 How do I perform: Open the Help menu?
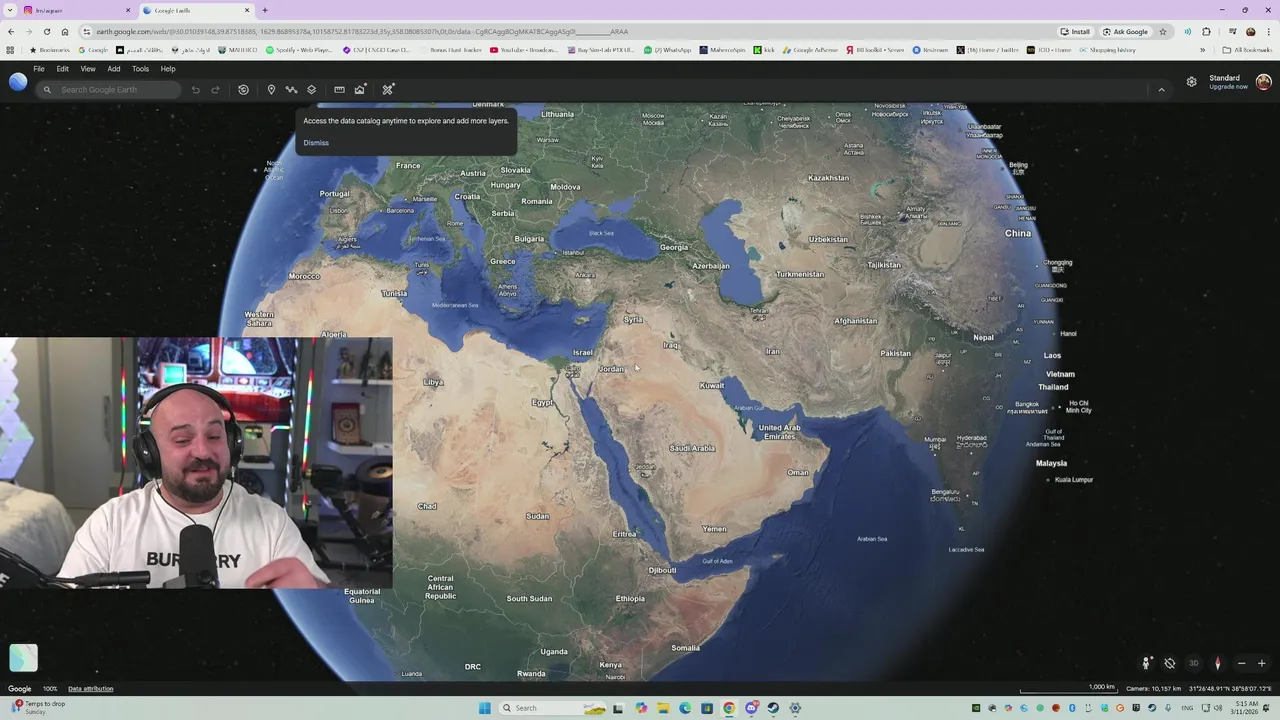click(x=168, y=69)
